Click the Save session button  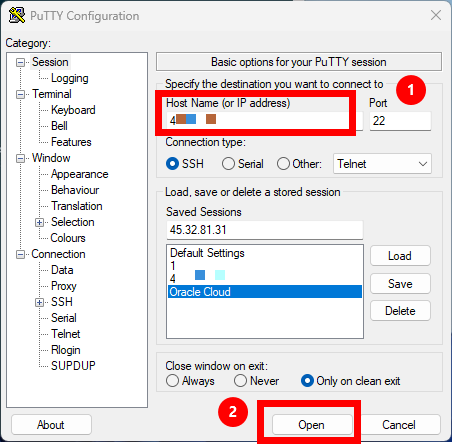(400, 284)
